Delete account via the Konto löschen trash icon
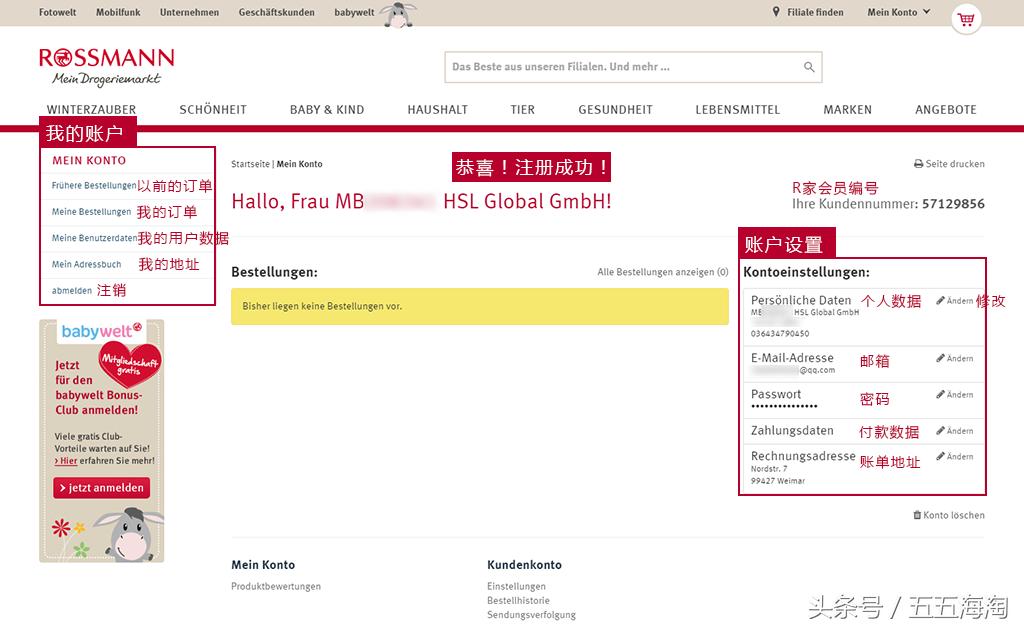This screenshot has width=1024, height=629. 916,515
